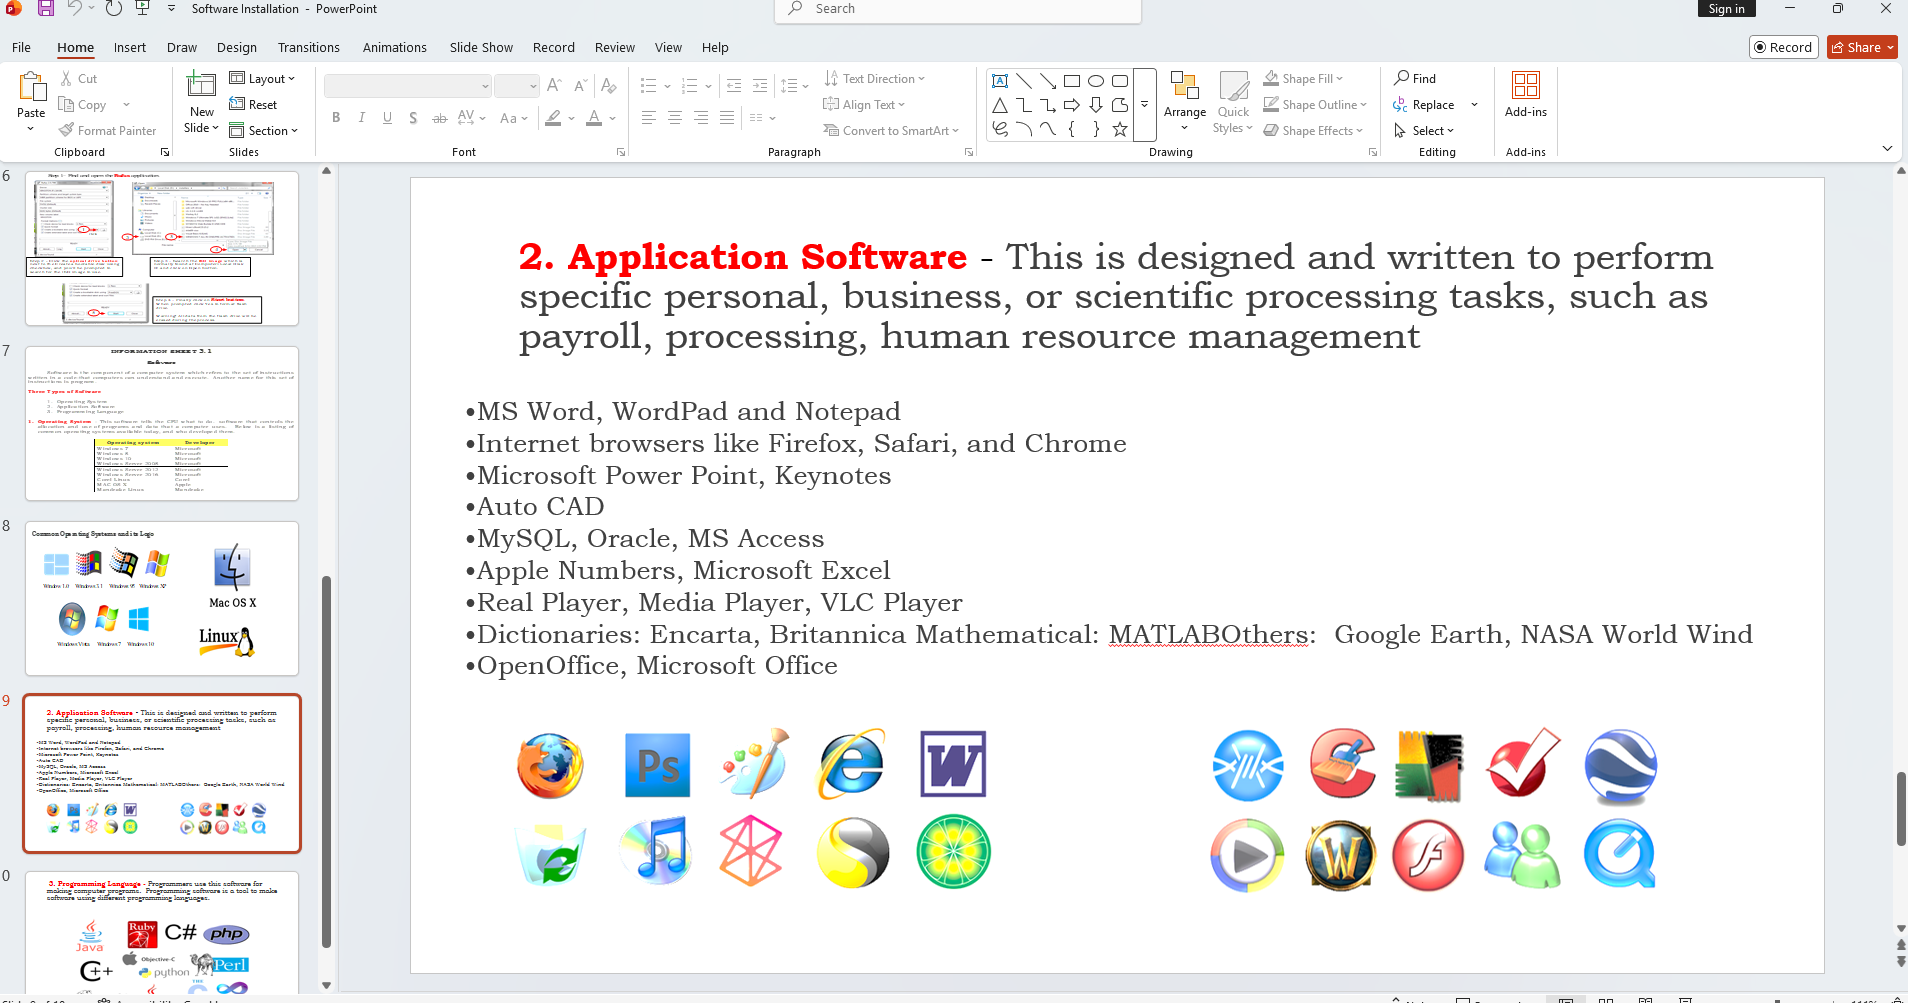Open the Align Text dropdown
Viewport: 1908px width, 1003px height.
[x=864, y=104]
